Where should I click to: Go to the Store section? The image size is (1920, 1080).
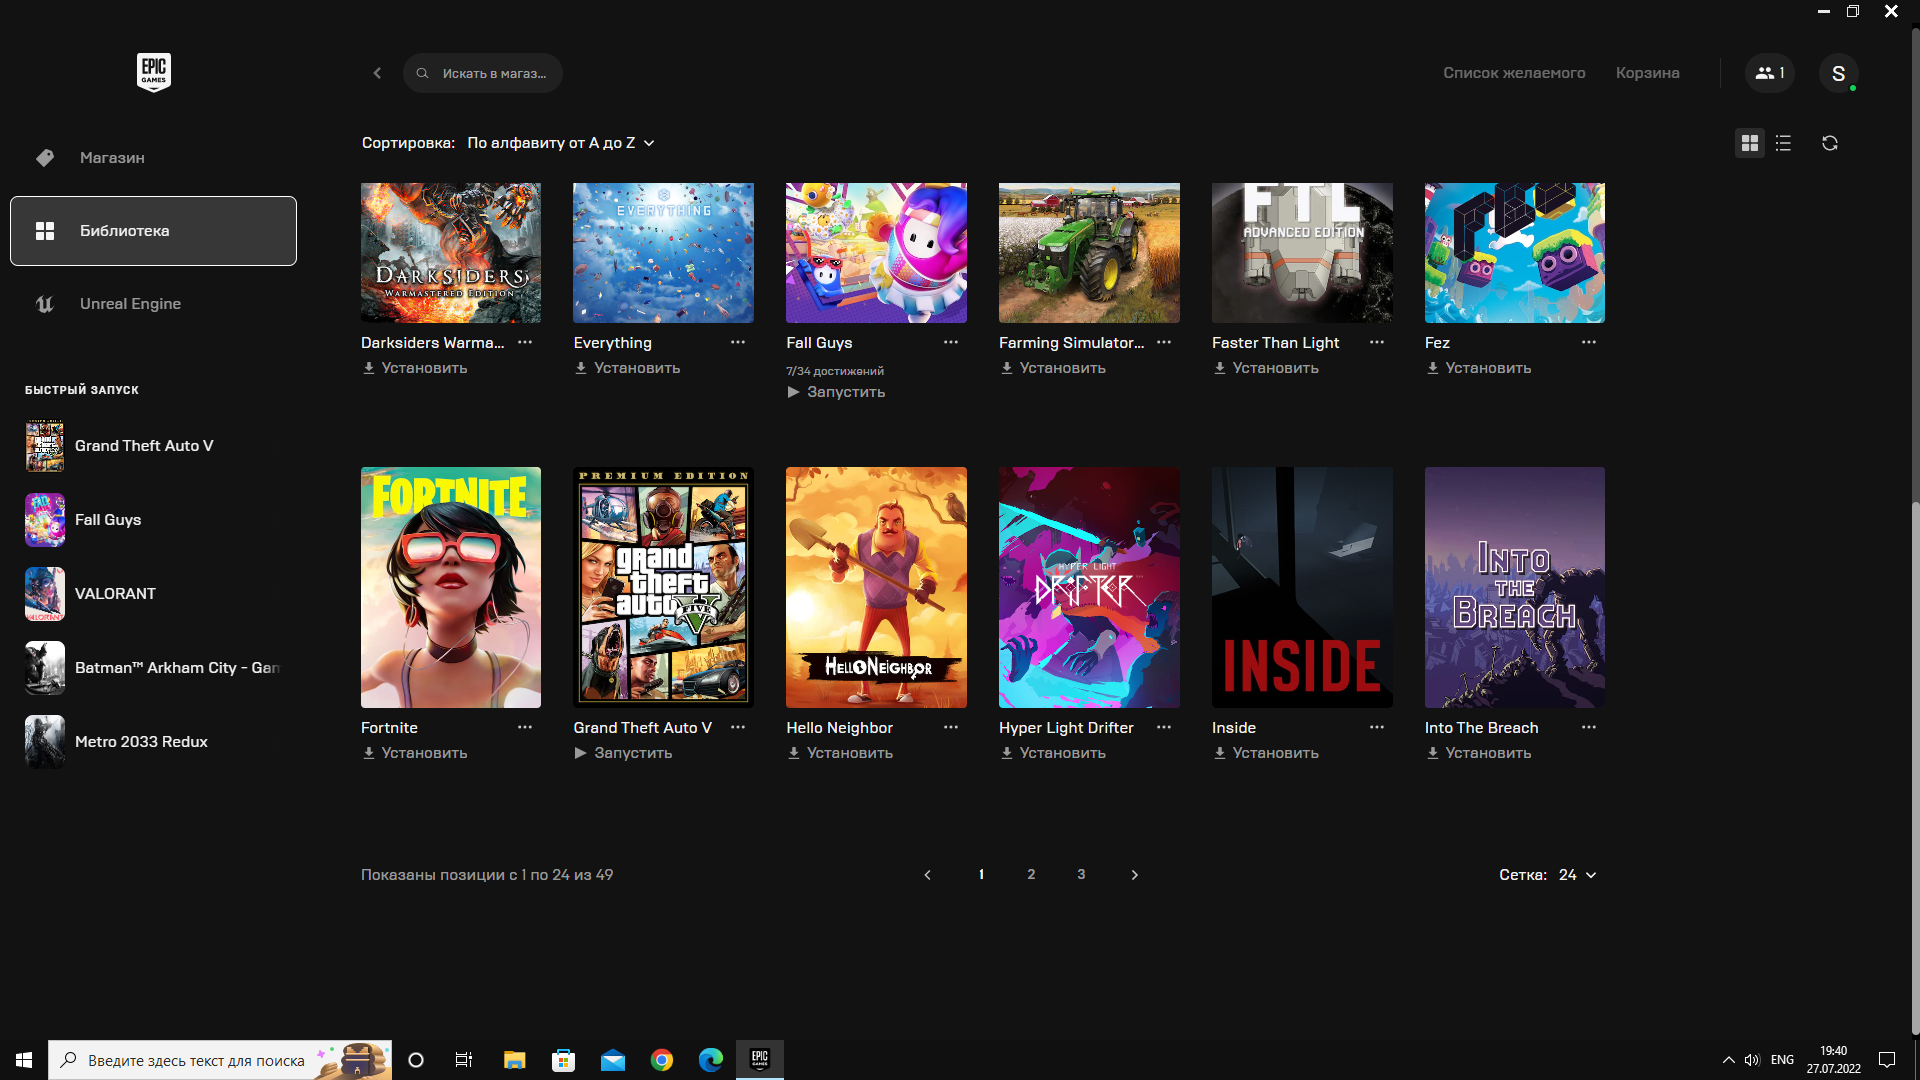tap(153, 158)
